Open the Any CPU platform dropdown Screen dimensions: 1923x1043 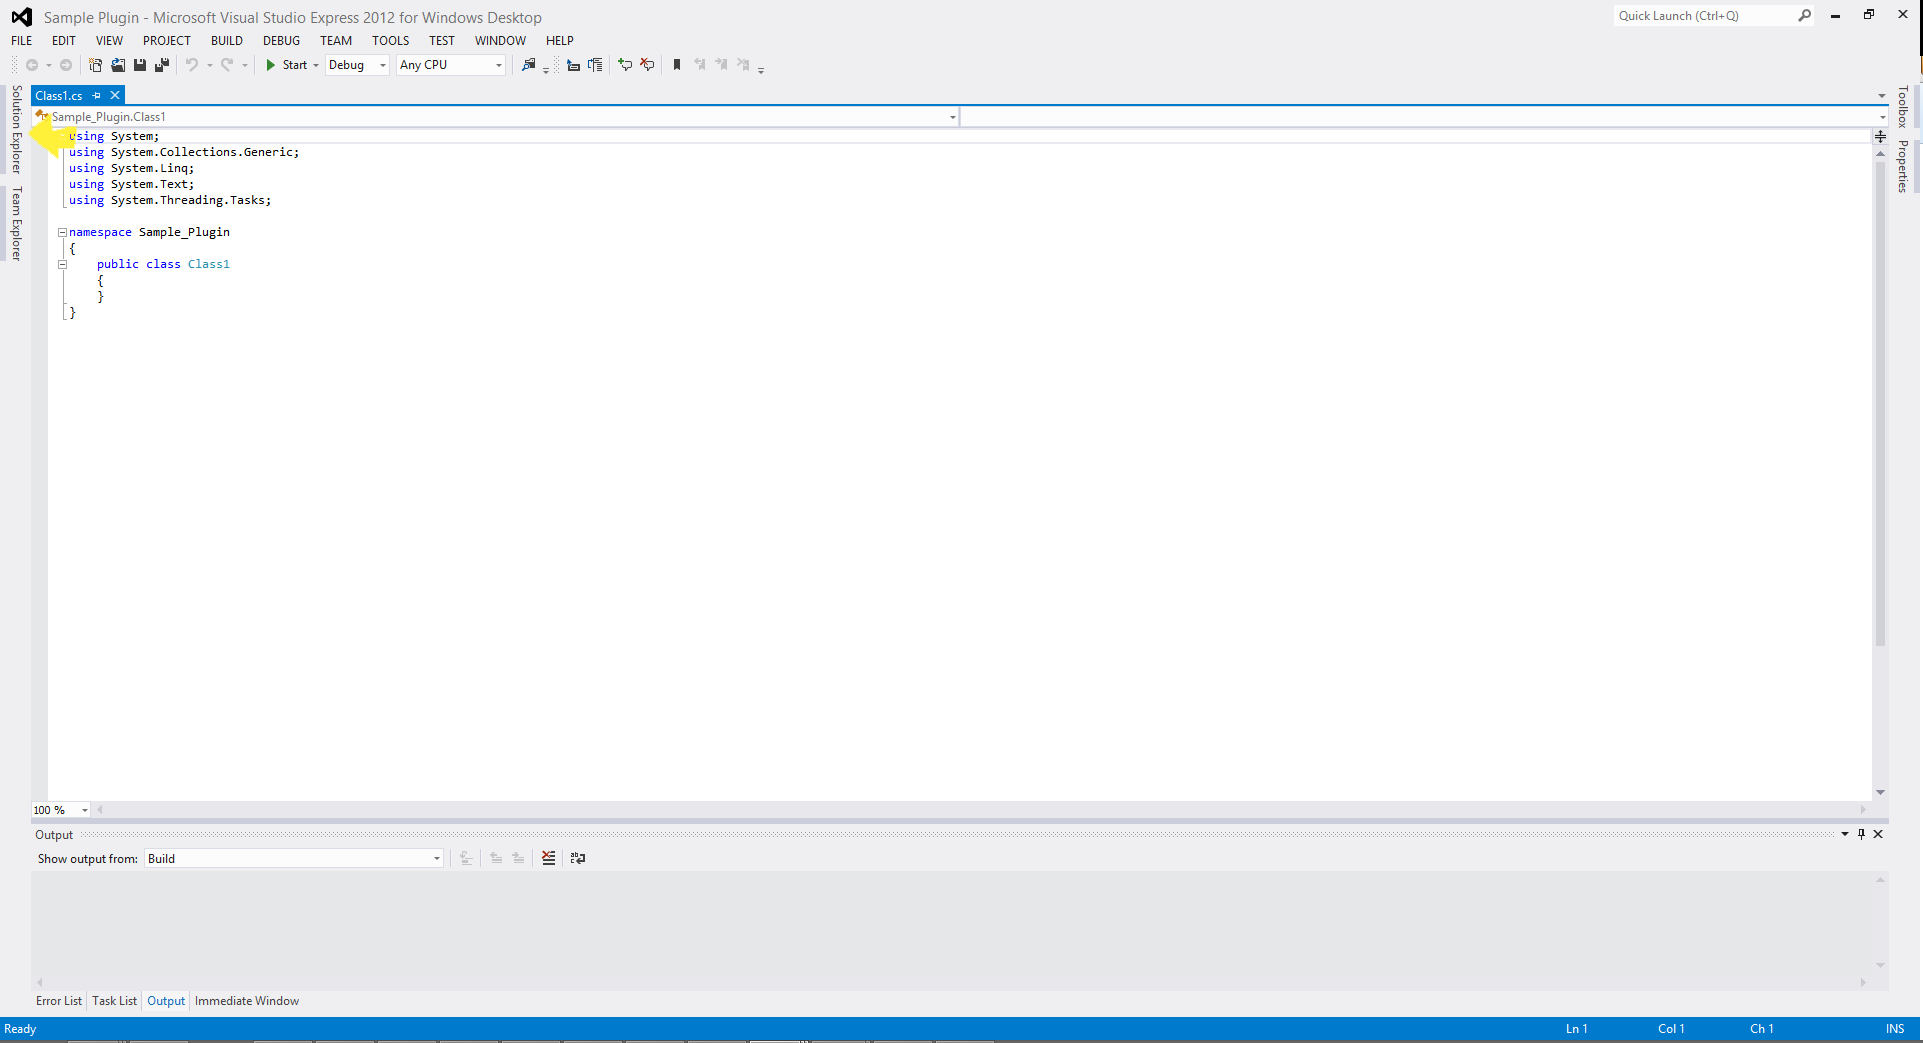tap(451, 65)
